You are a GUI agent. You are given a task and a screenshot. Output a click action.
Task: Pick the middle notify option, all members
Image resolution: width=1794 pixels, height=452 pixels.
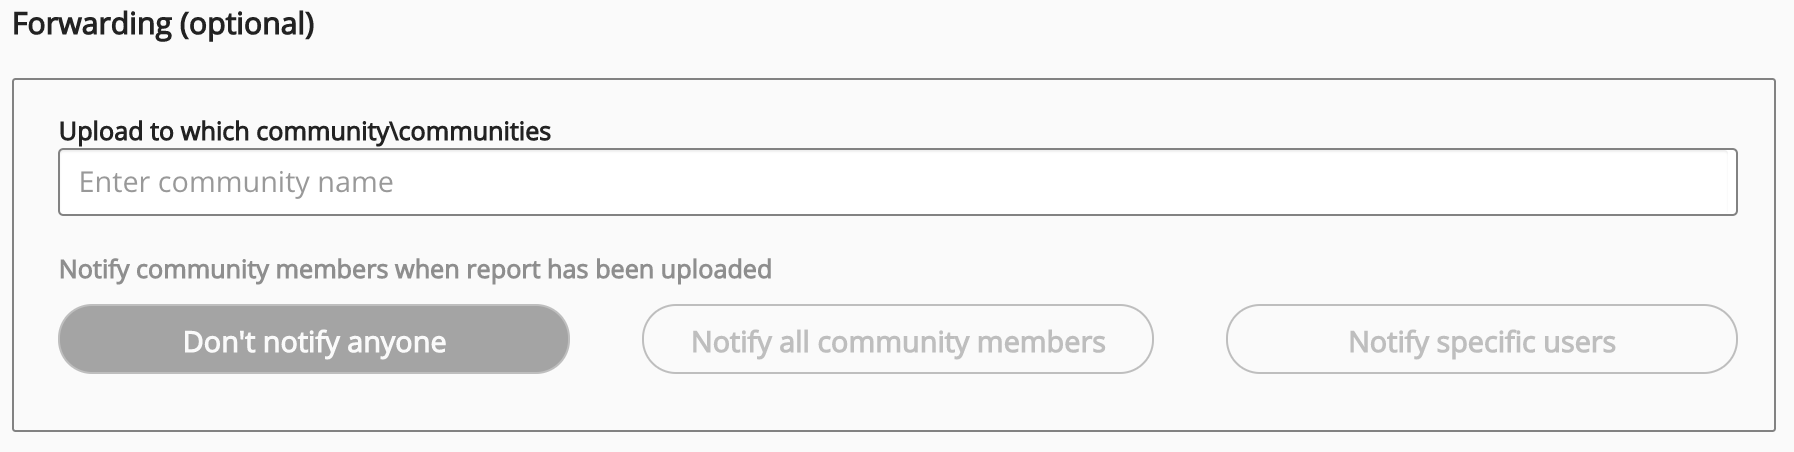point(897,340)
